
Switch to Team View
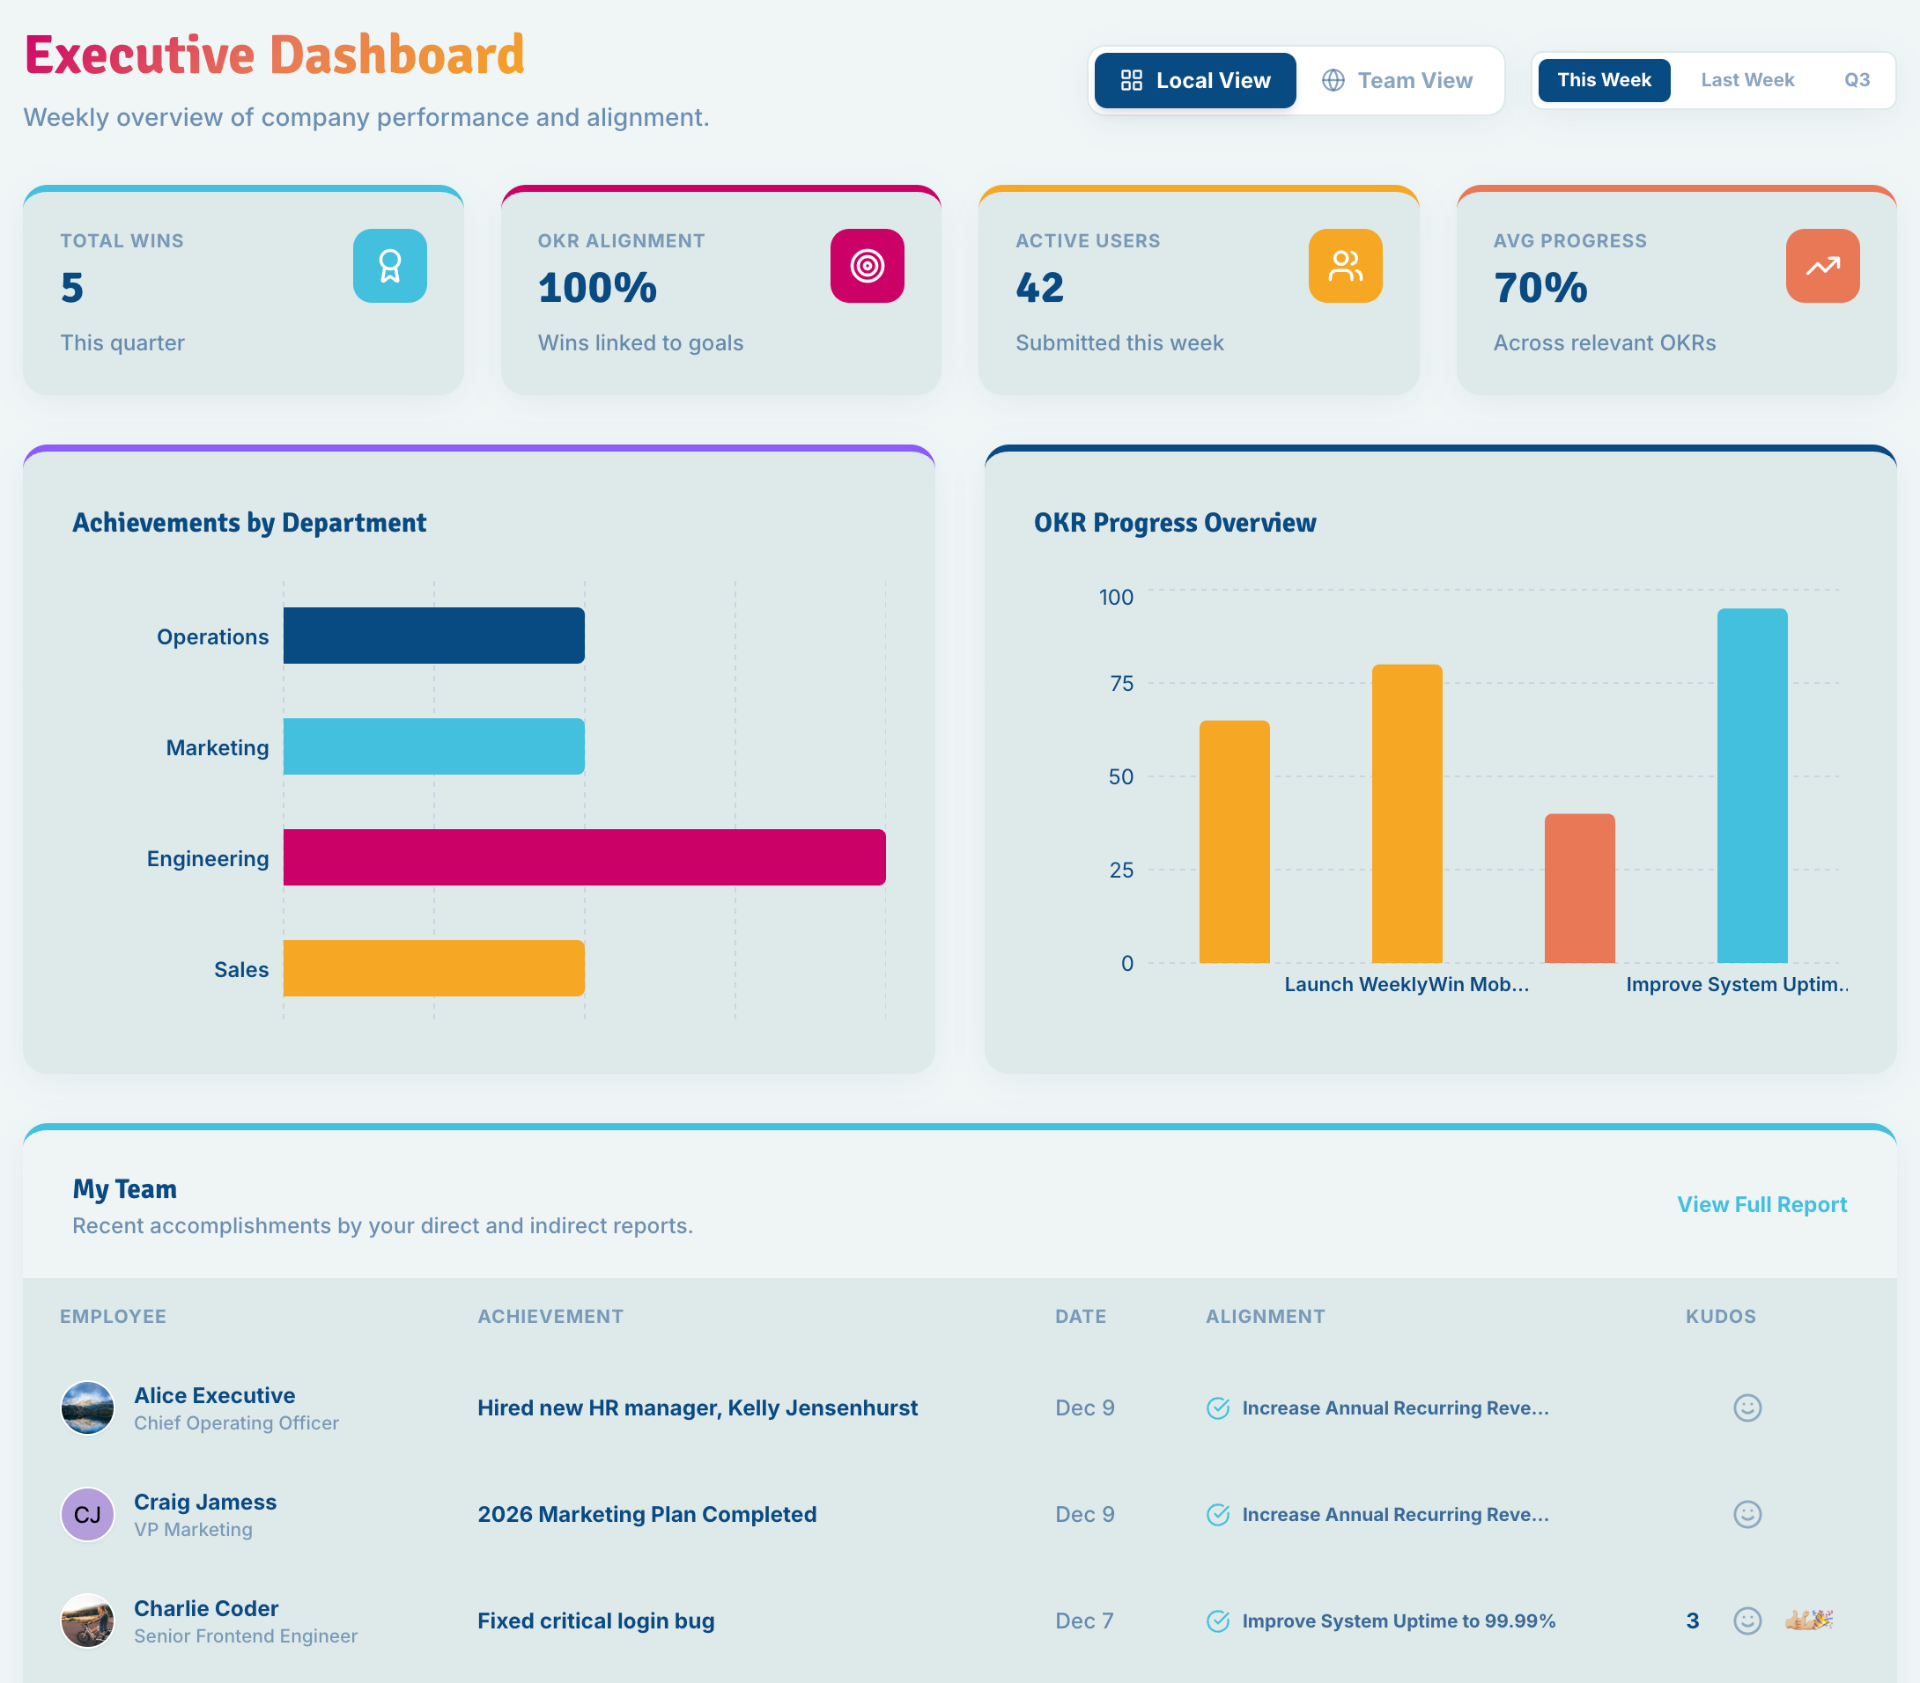[1397, 80]
